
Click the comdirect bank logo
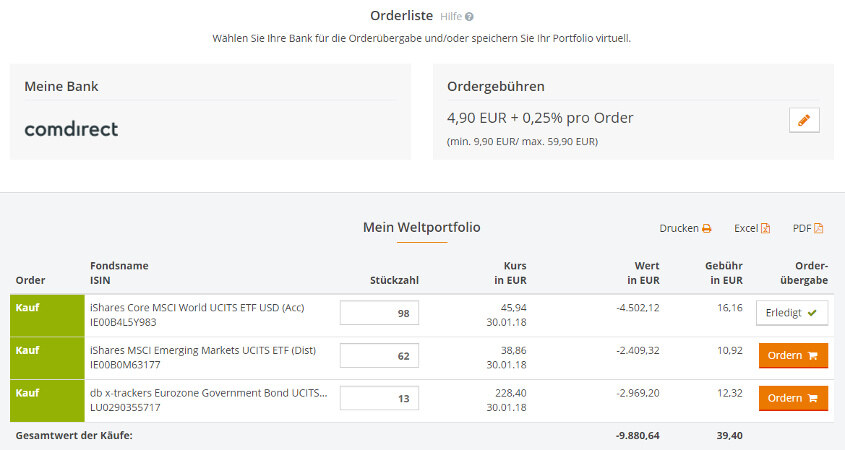71,129
